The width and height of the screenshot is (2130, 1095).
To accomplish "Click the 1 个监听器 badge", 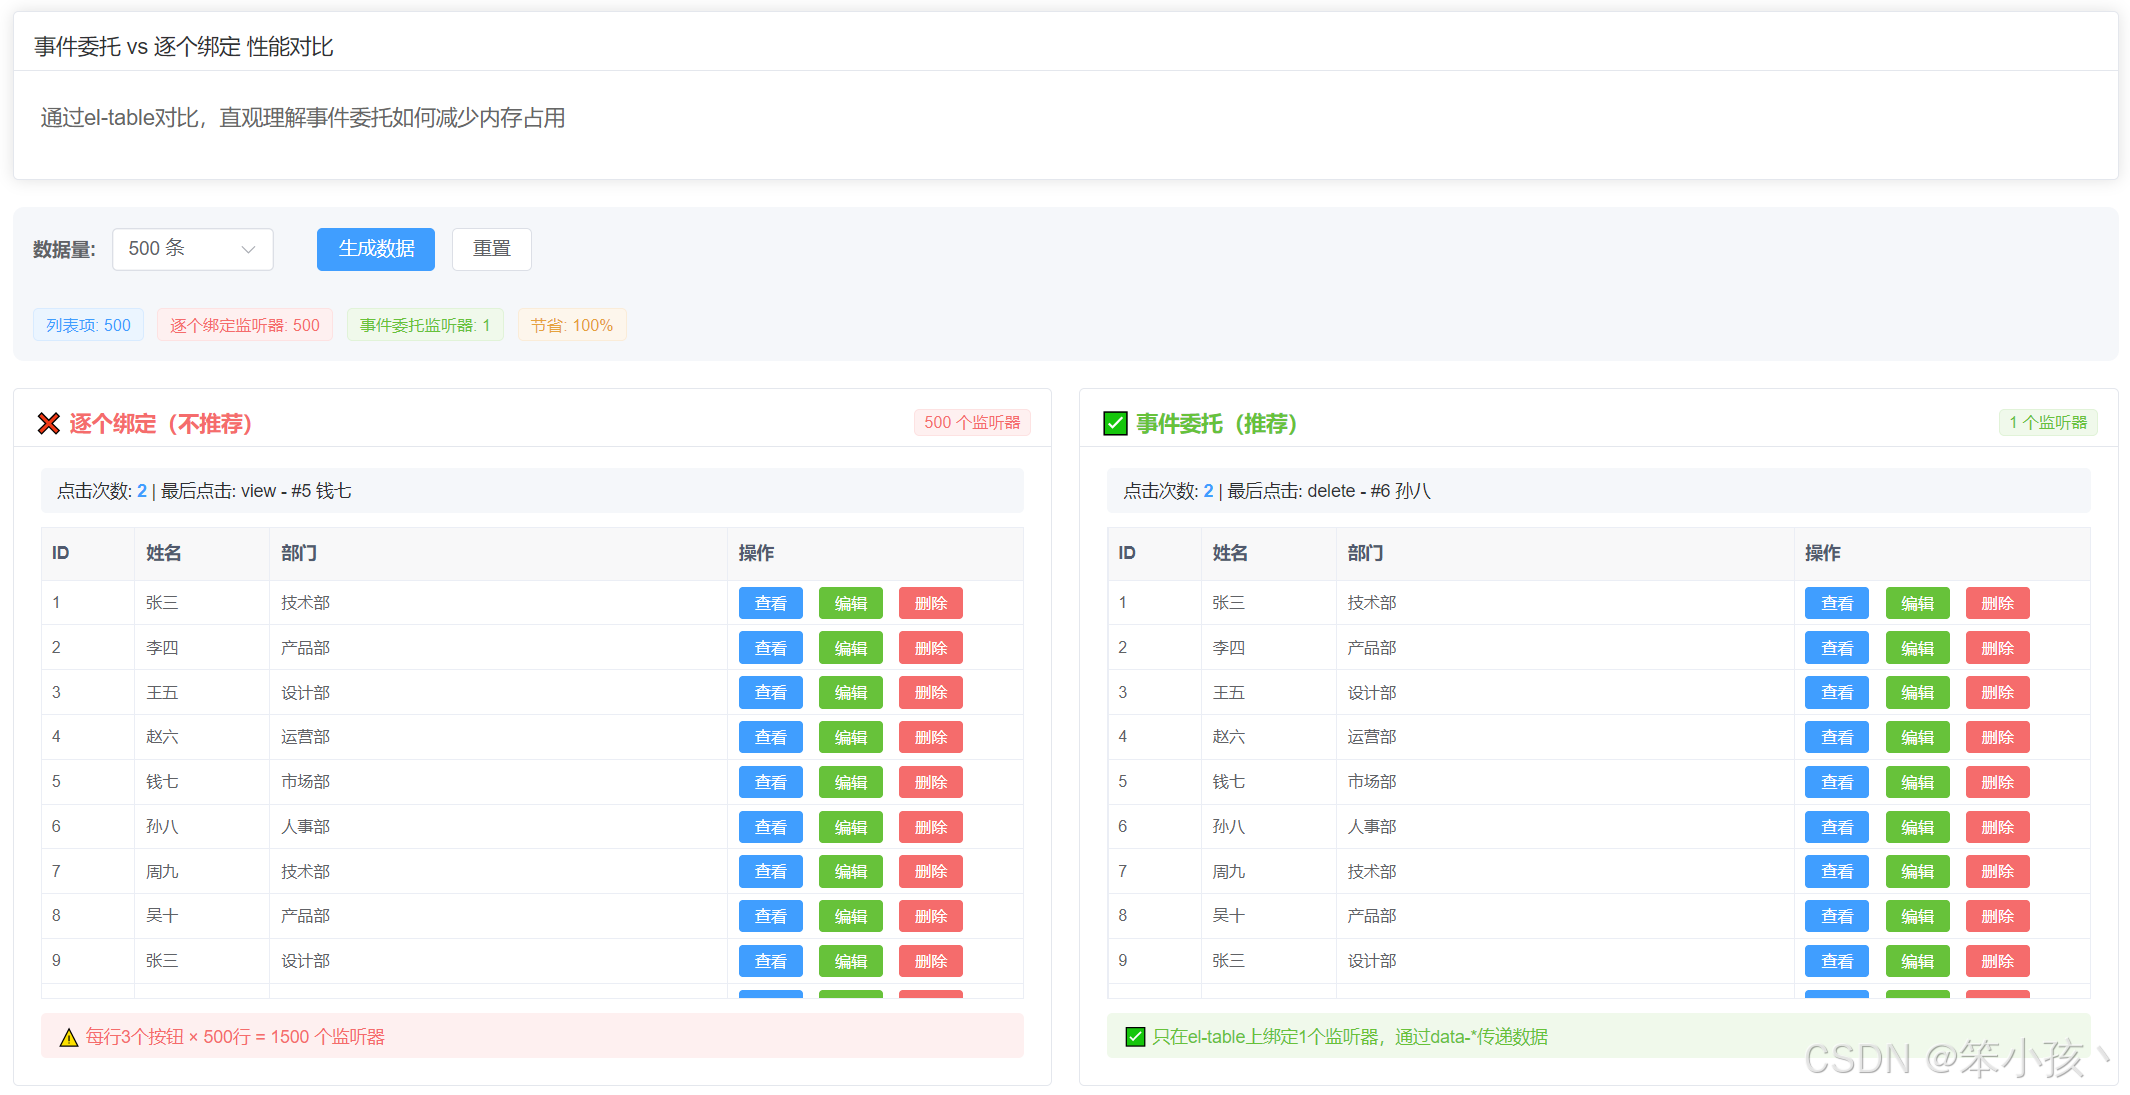I will pos(2048,423).
